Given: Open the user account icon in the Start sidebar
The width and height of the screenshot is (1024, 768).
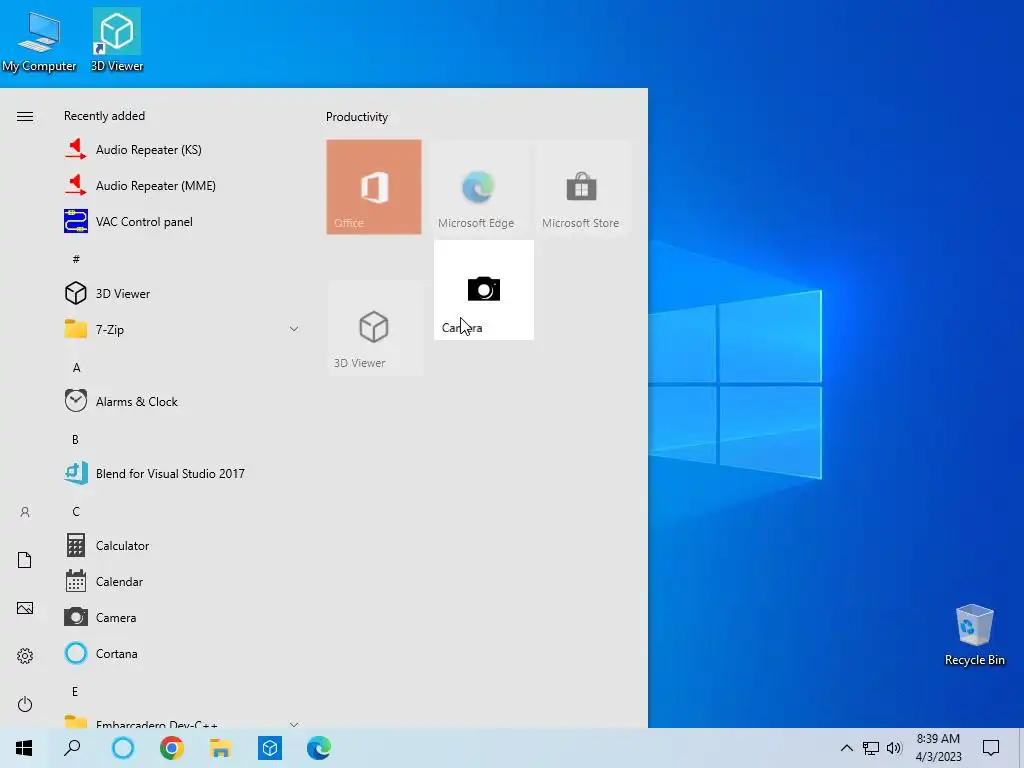Looking at the screenshot, I should (25, 512).
